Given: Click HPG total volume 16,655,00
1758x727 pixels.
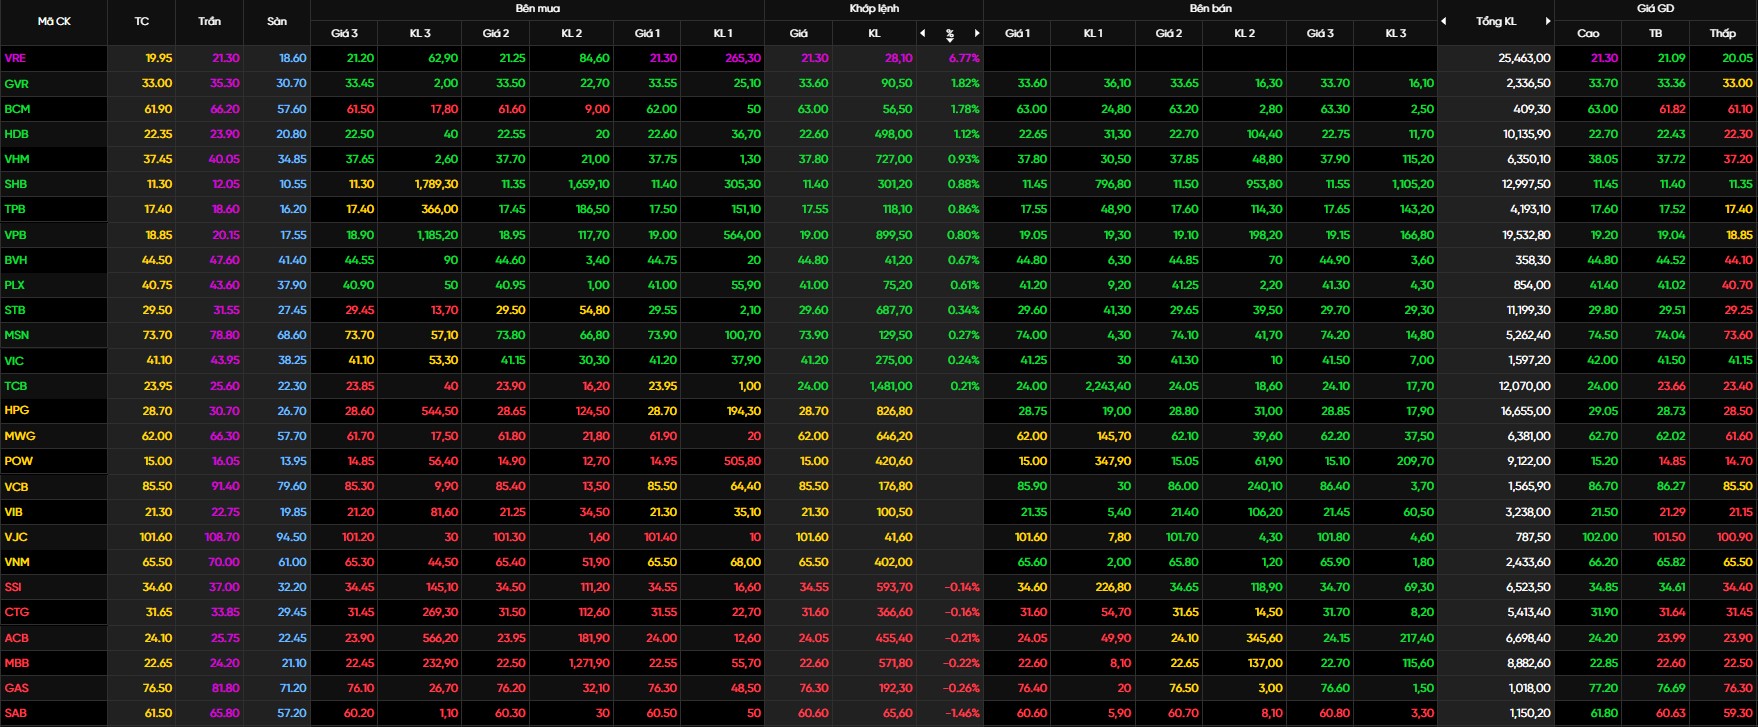Looking at the screenshot, I should point(1525,410).
